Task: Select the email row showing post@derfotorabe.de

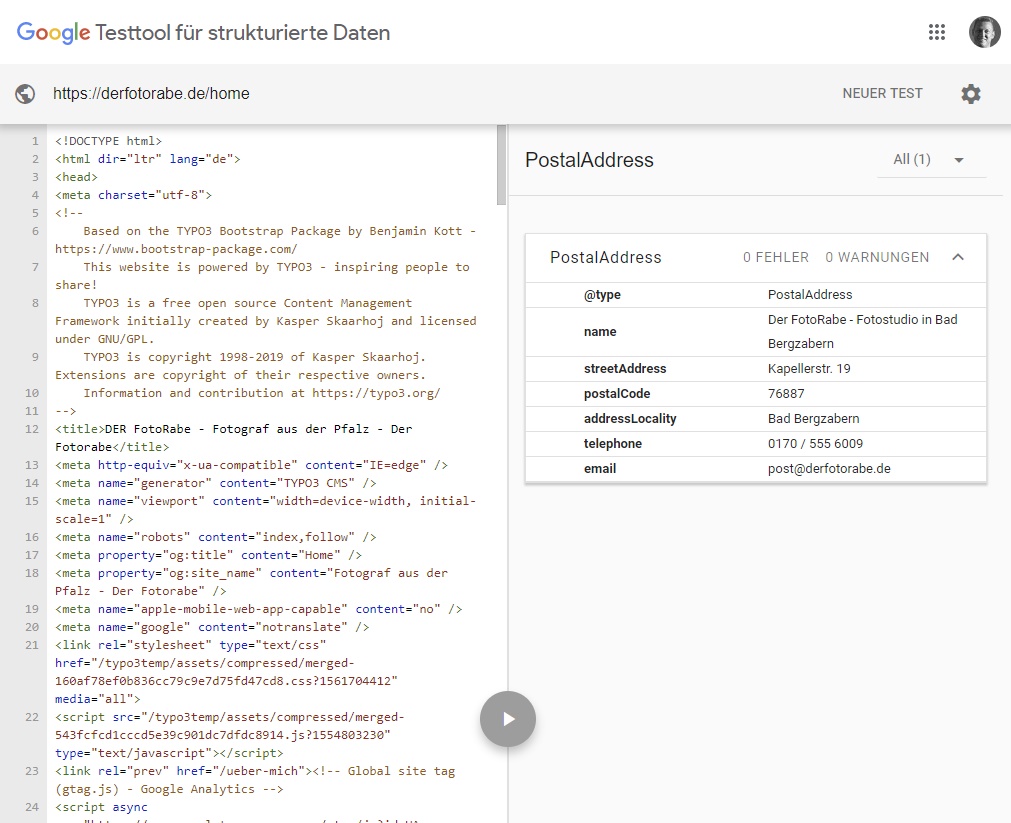Action: coord(755,468)
